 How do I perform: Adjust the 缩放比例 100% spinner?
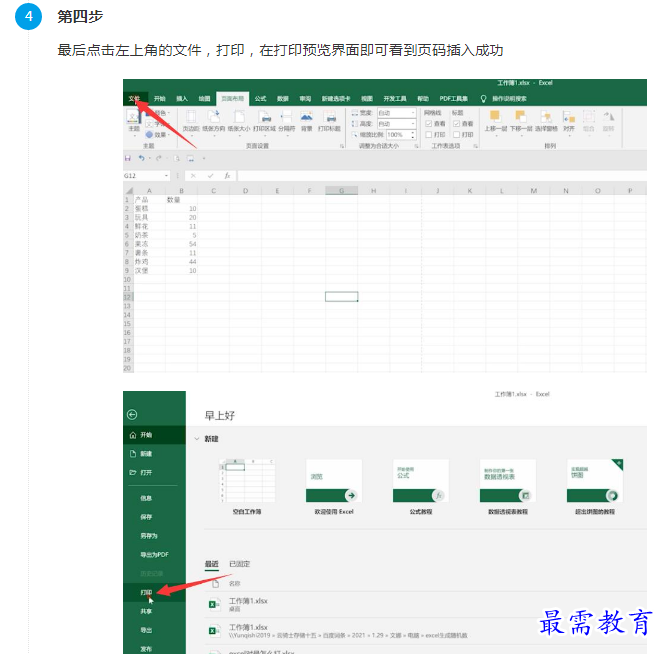[413, 135]
